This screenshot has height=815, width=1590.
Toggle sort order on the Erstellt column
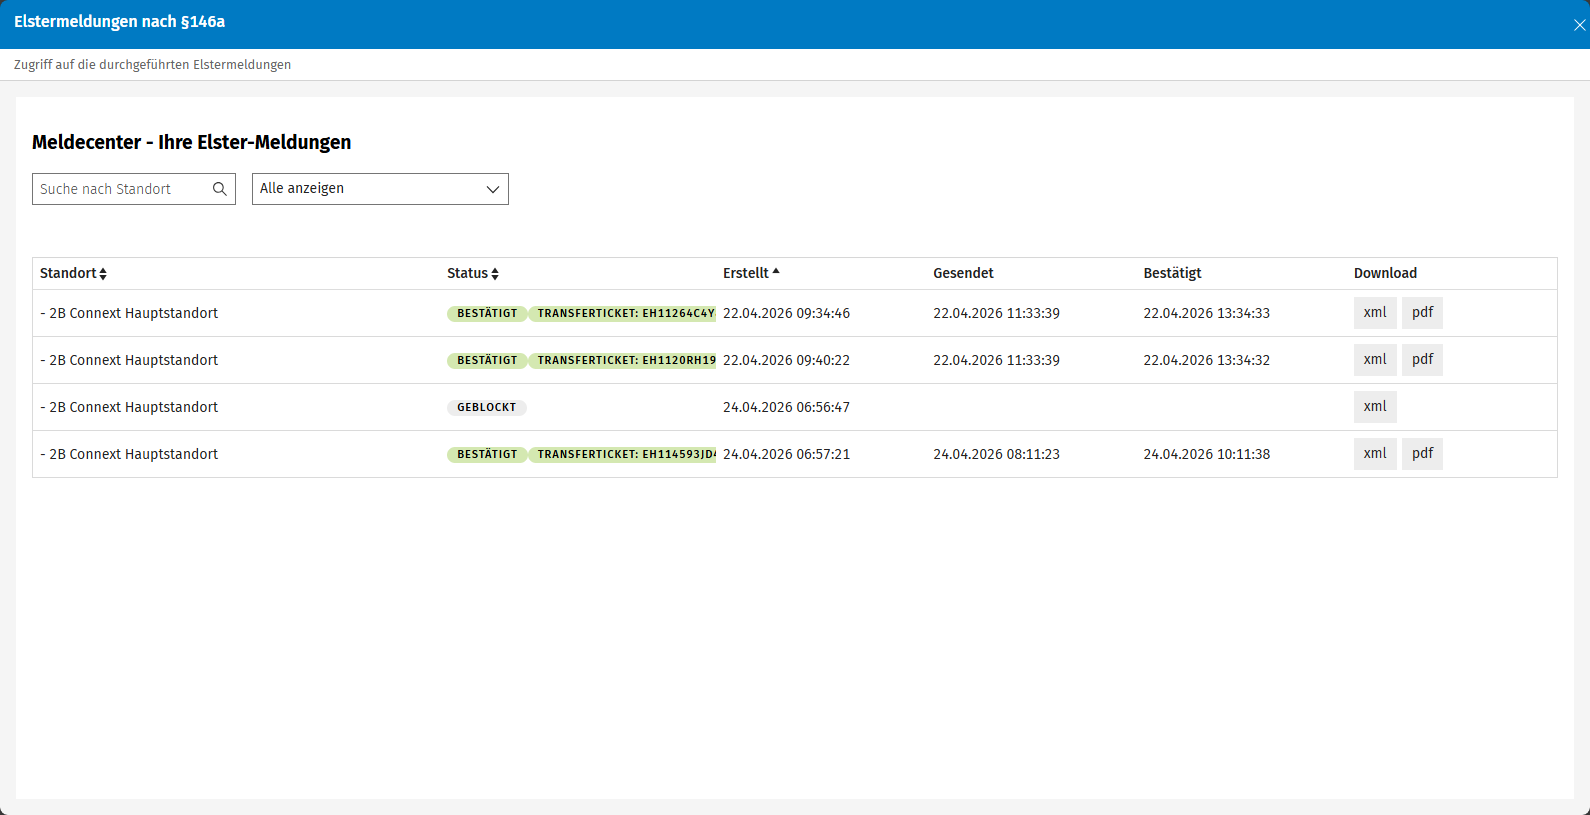(751, 273)
